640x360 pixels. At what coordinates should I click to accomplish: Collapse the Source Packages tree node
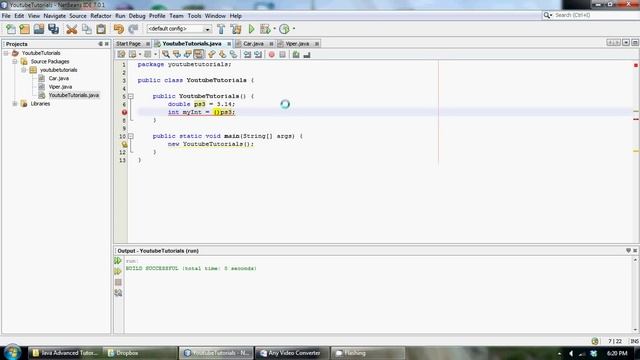click(x=15, y=62)
